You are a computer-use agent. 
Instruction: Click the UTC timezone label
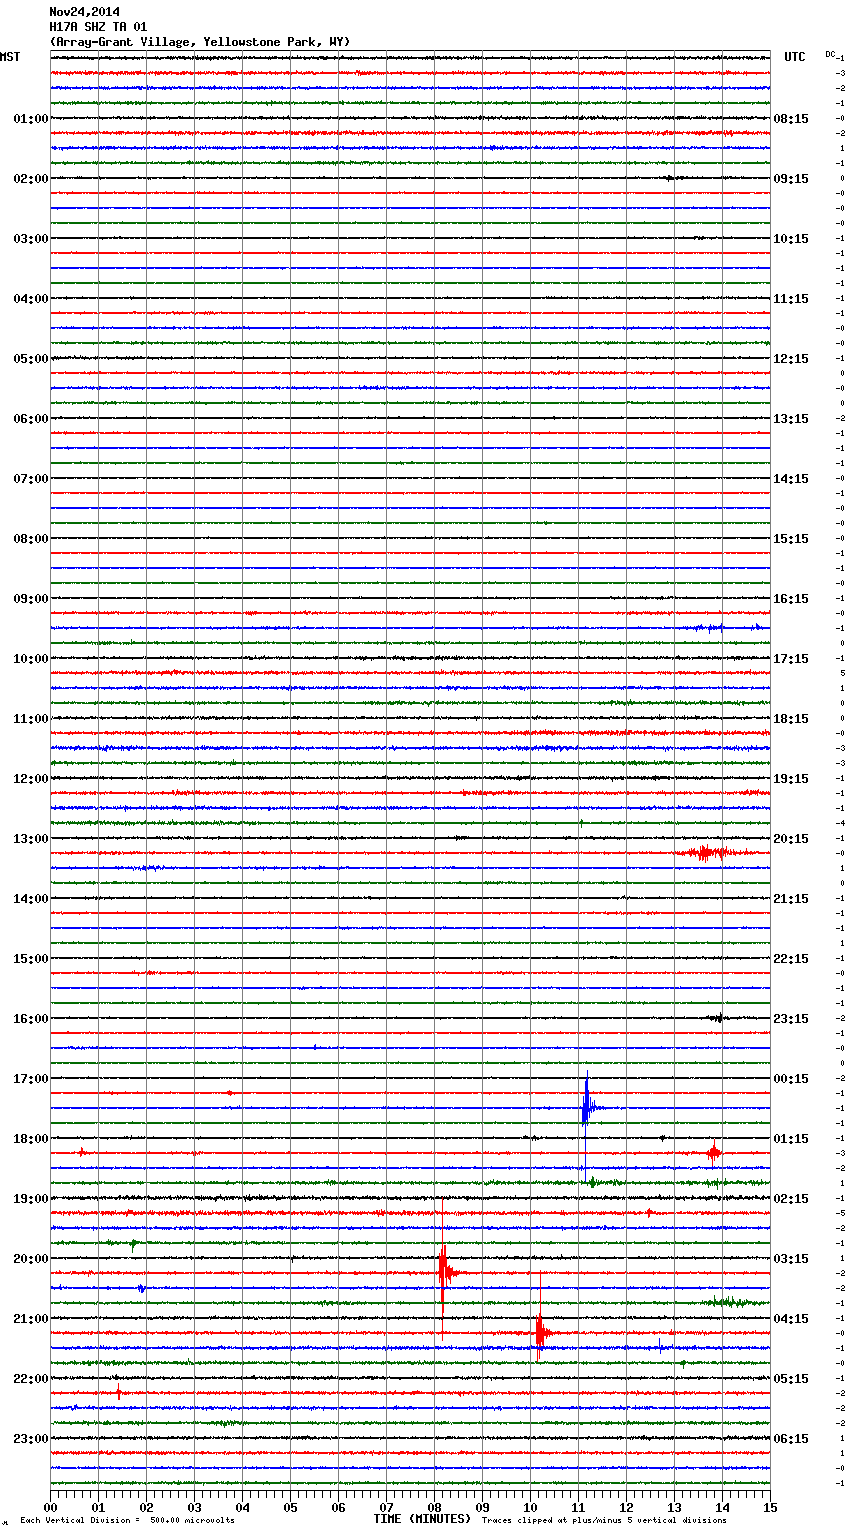(x=795, y=57)
